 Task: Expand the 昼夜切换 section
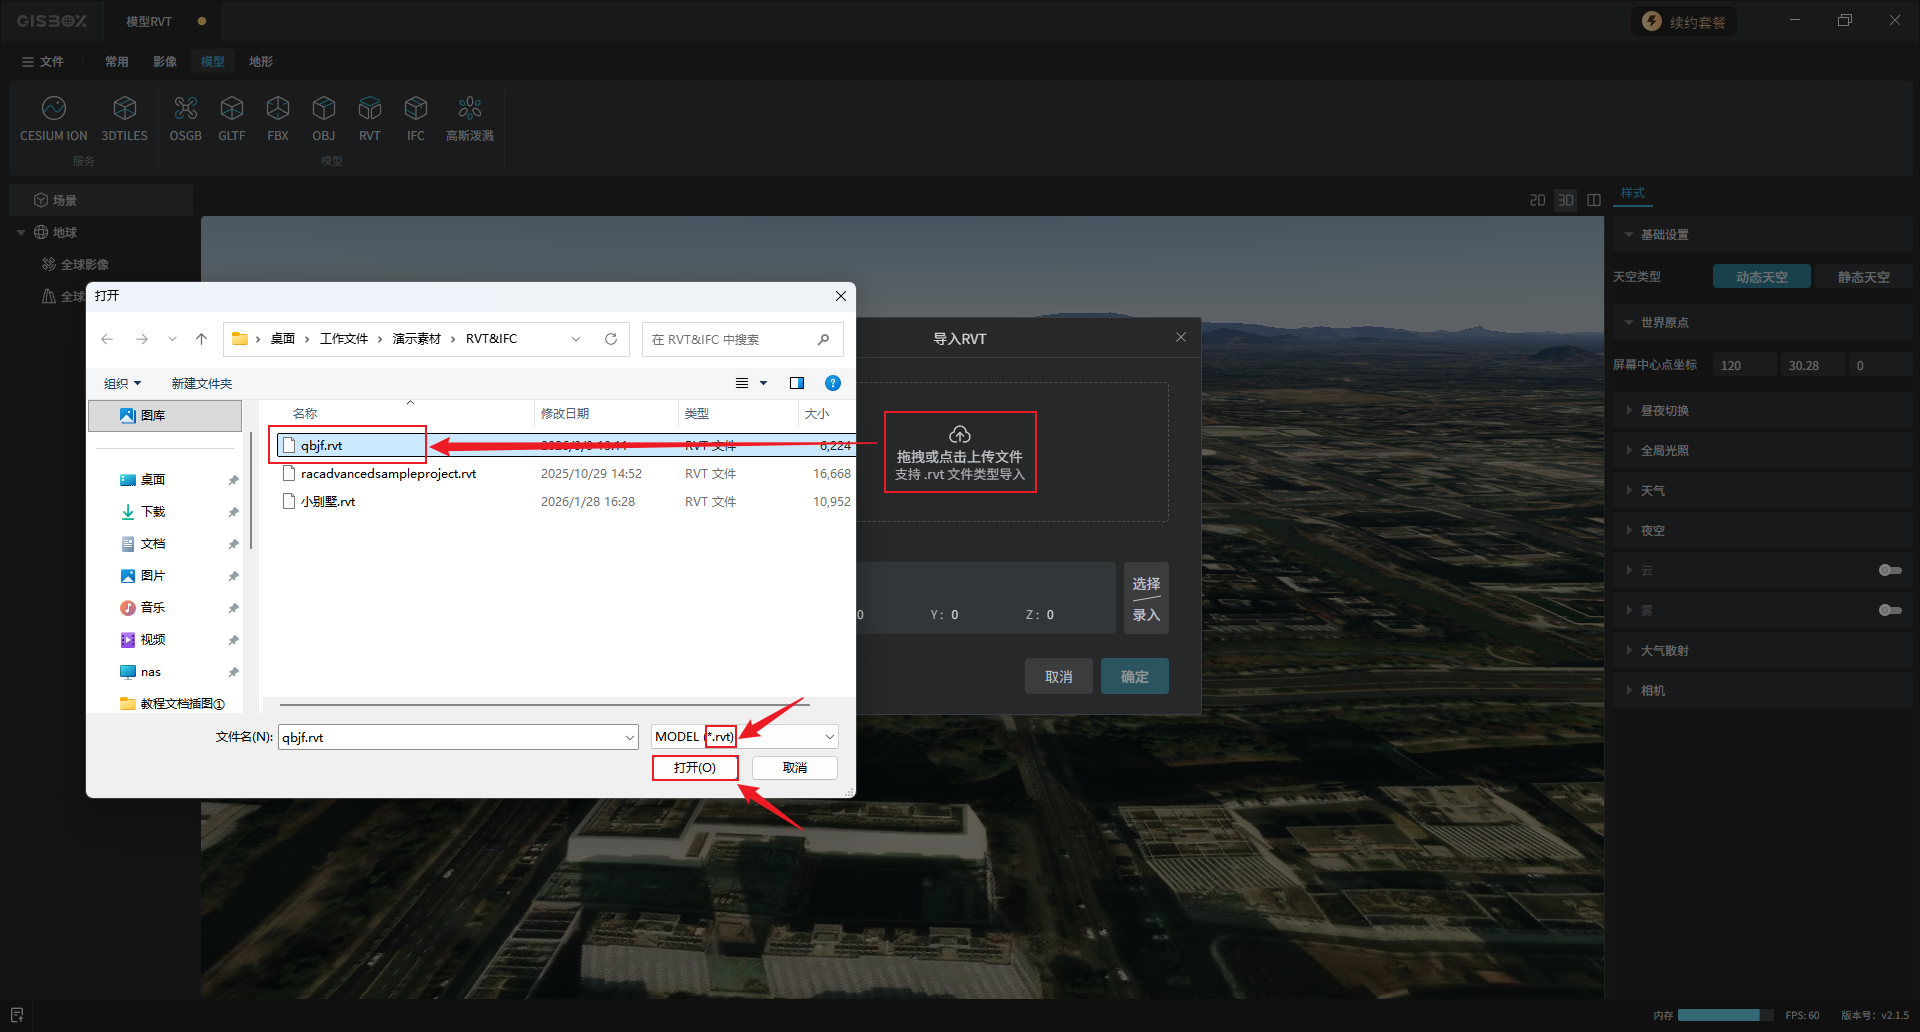[x=1664, y=411]
